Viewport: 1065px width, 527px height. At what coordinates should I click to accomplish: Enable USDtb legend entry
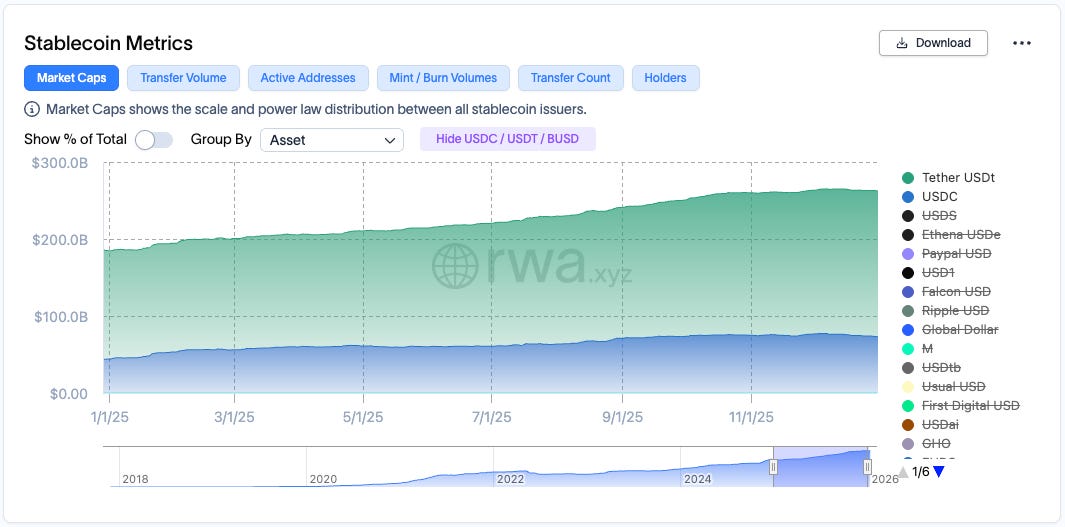[931, 368]
